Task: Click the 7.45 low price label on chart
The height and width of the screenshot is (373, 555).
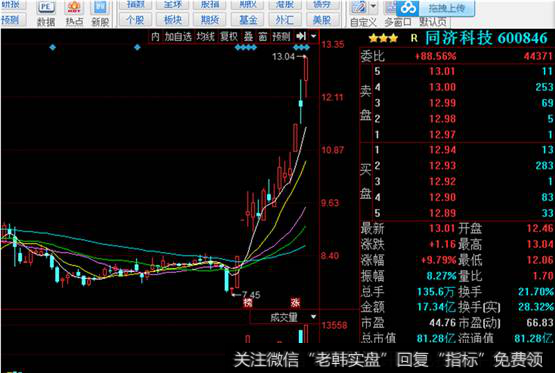Action: pos(251,294)
